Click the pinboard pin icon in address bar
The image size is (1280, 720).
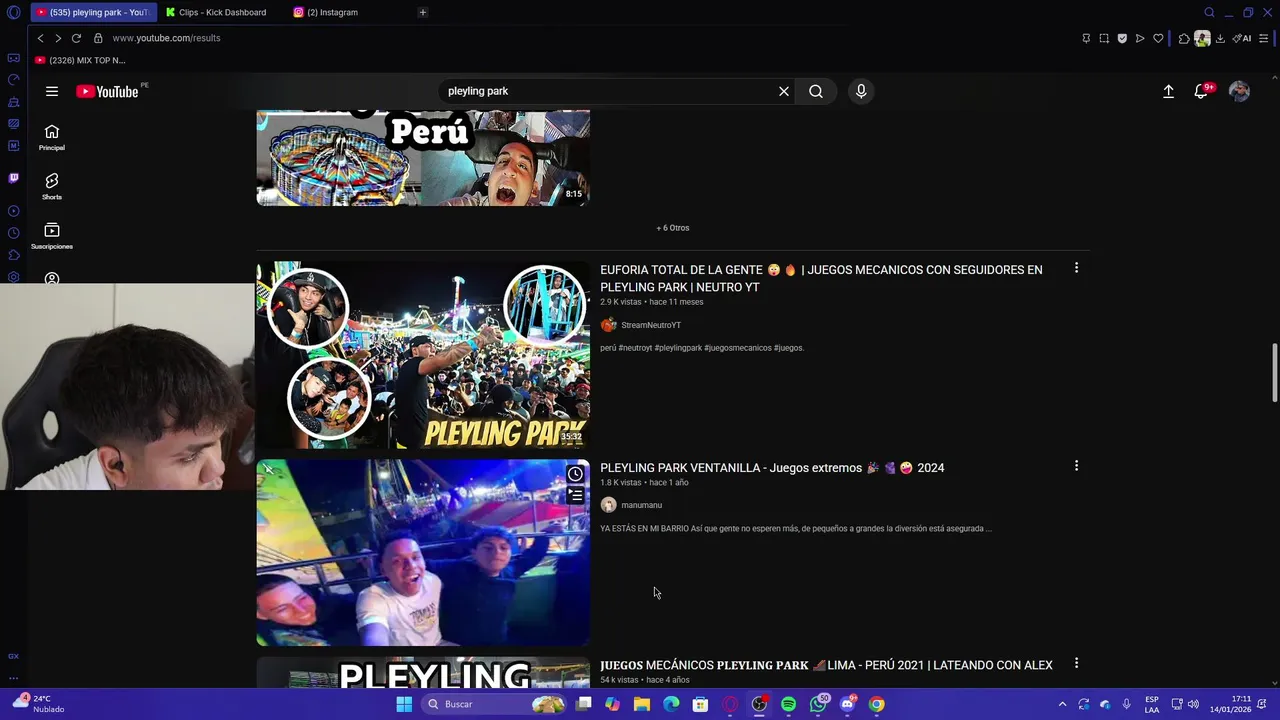pos(1086,38)
